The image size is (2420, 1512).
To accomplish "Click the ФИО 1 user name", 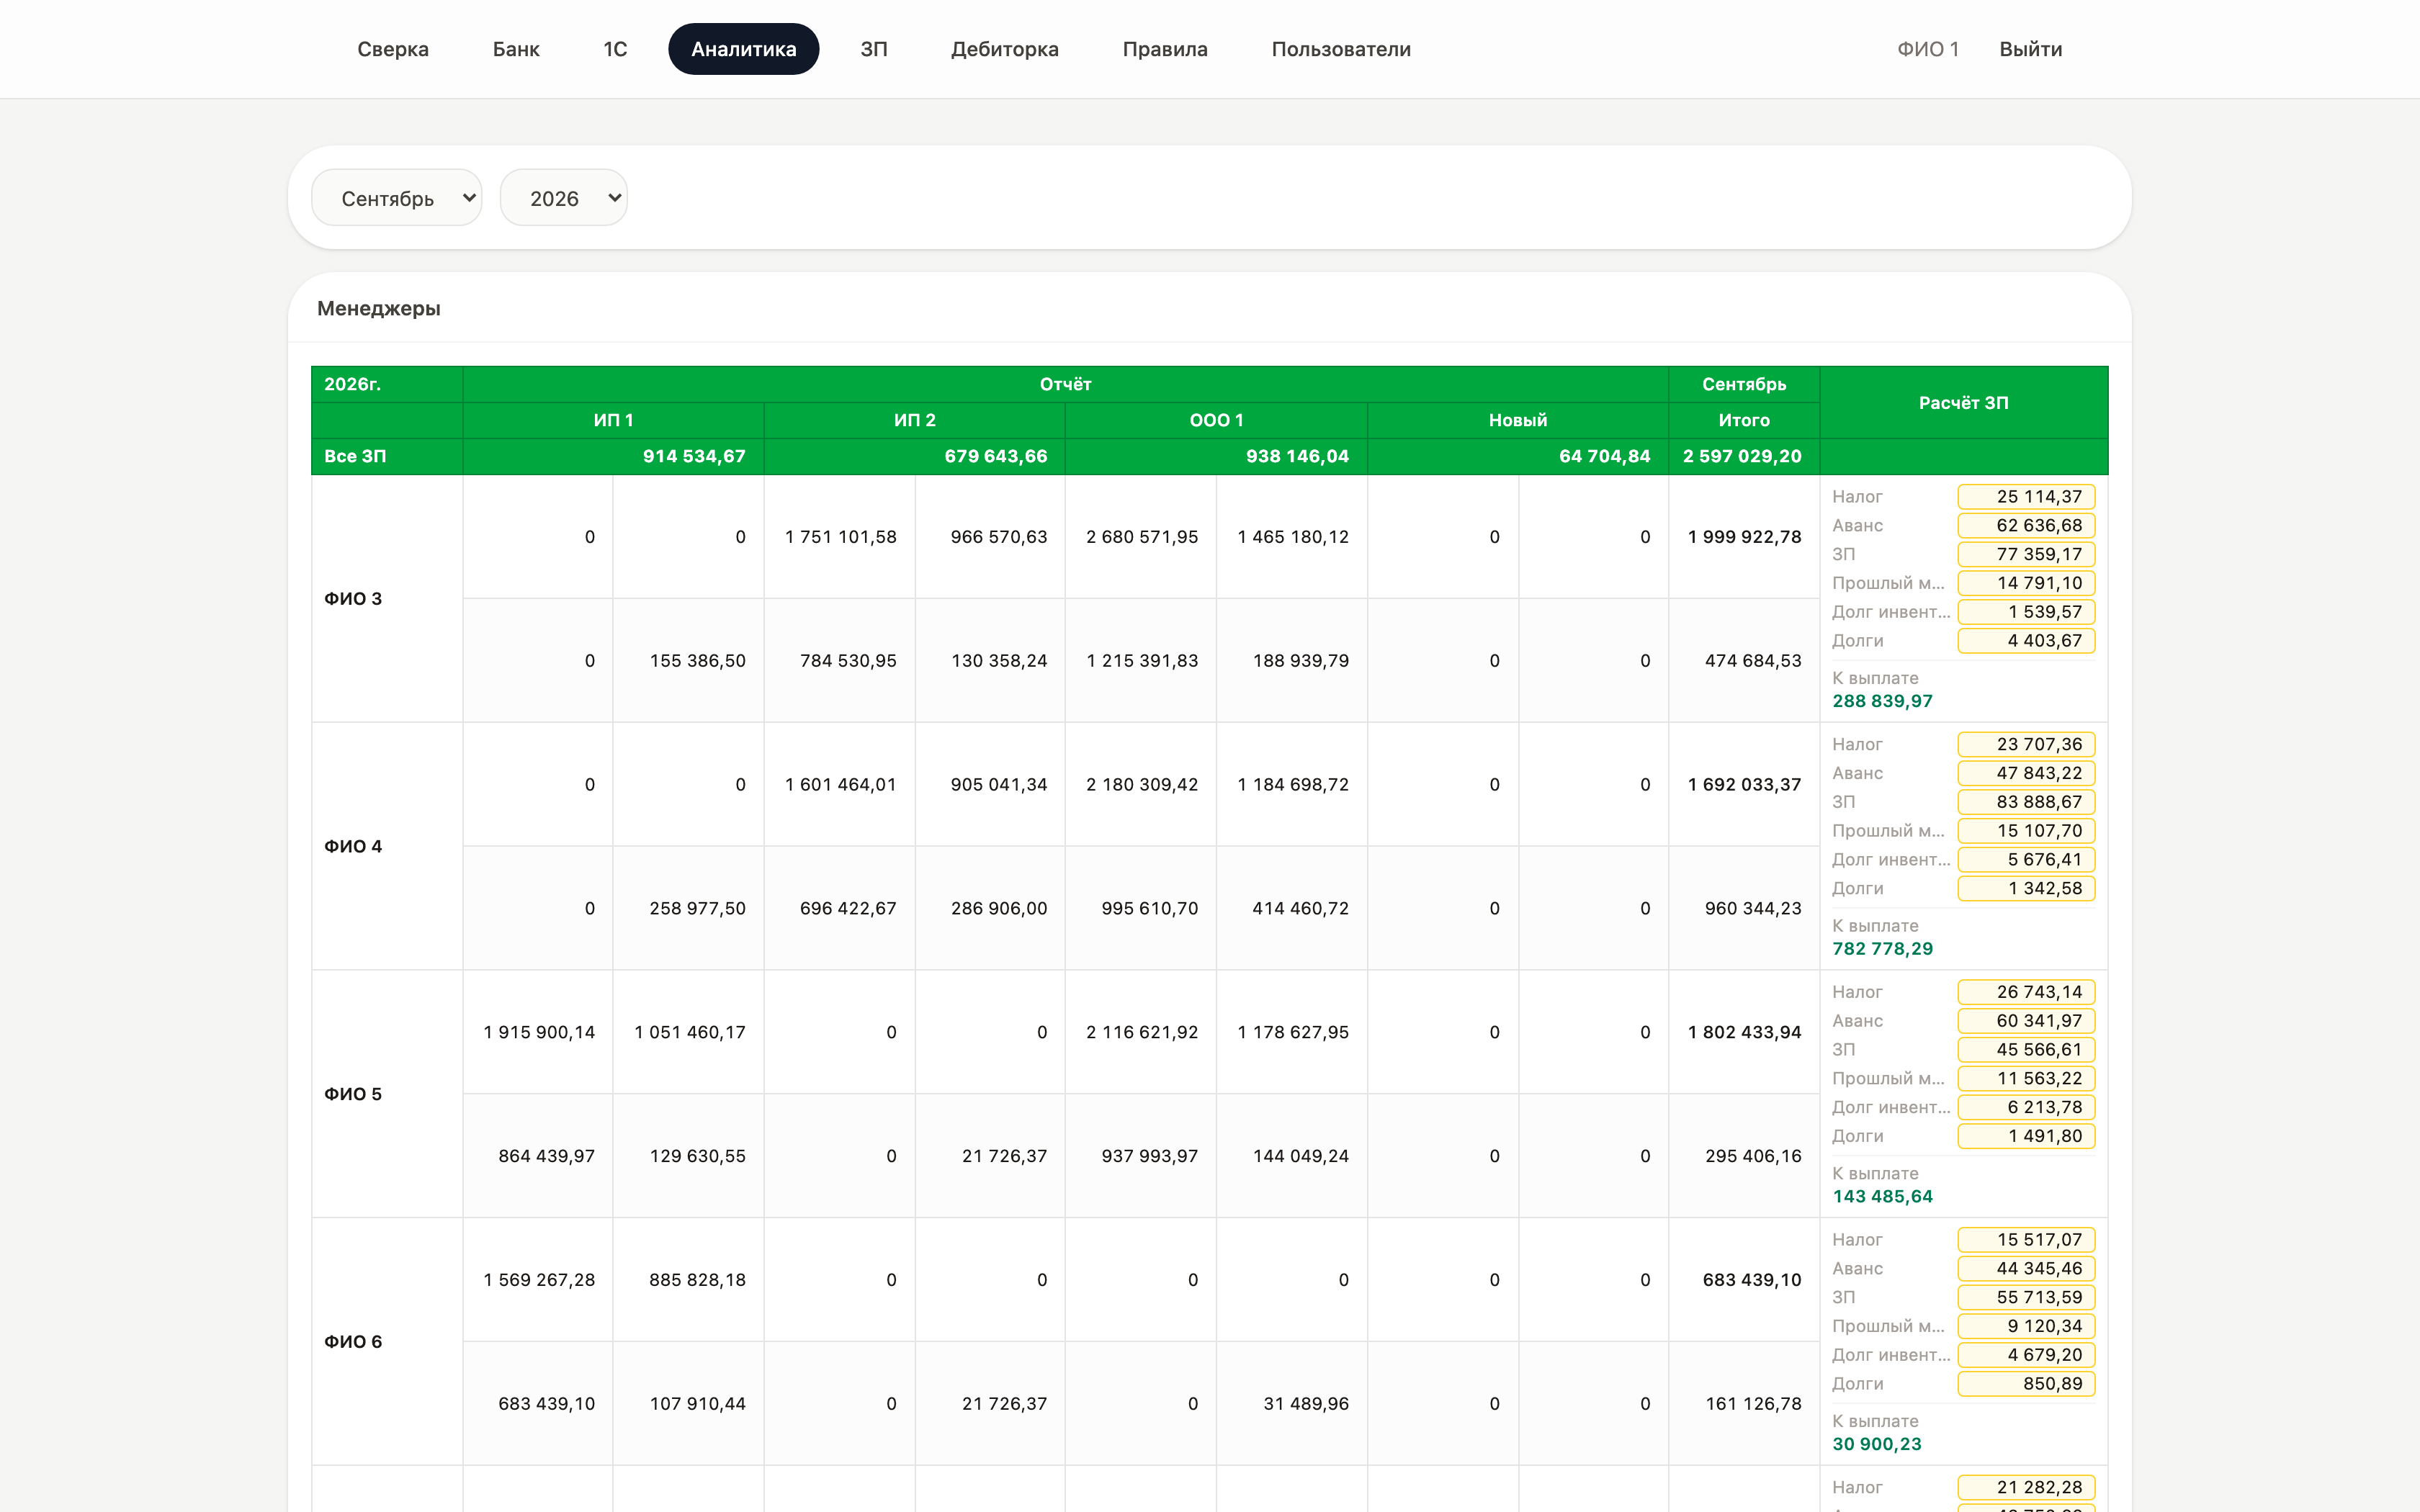I will click(1928, 49).
